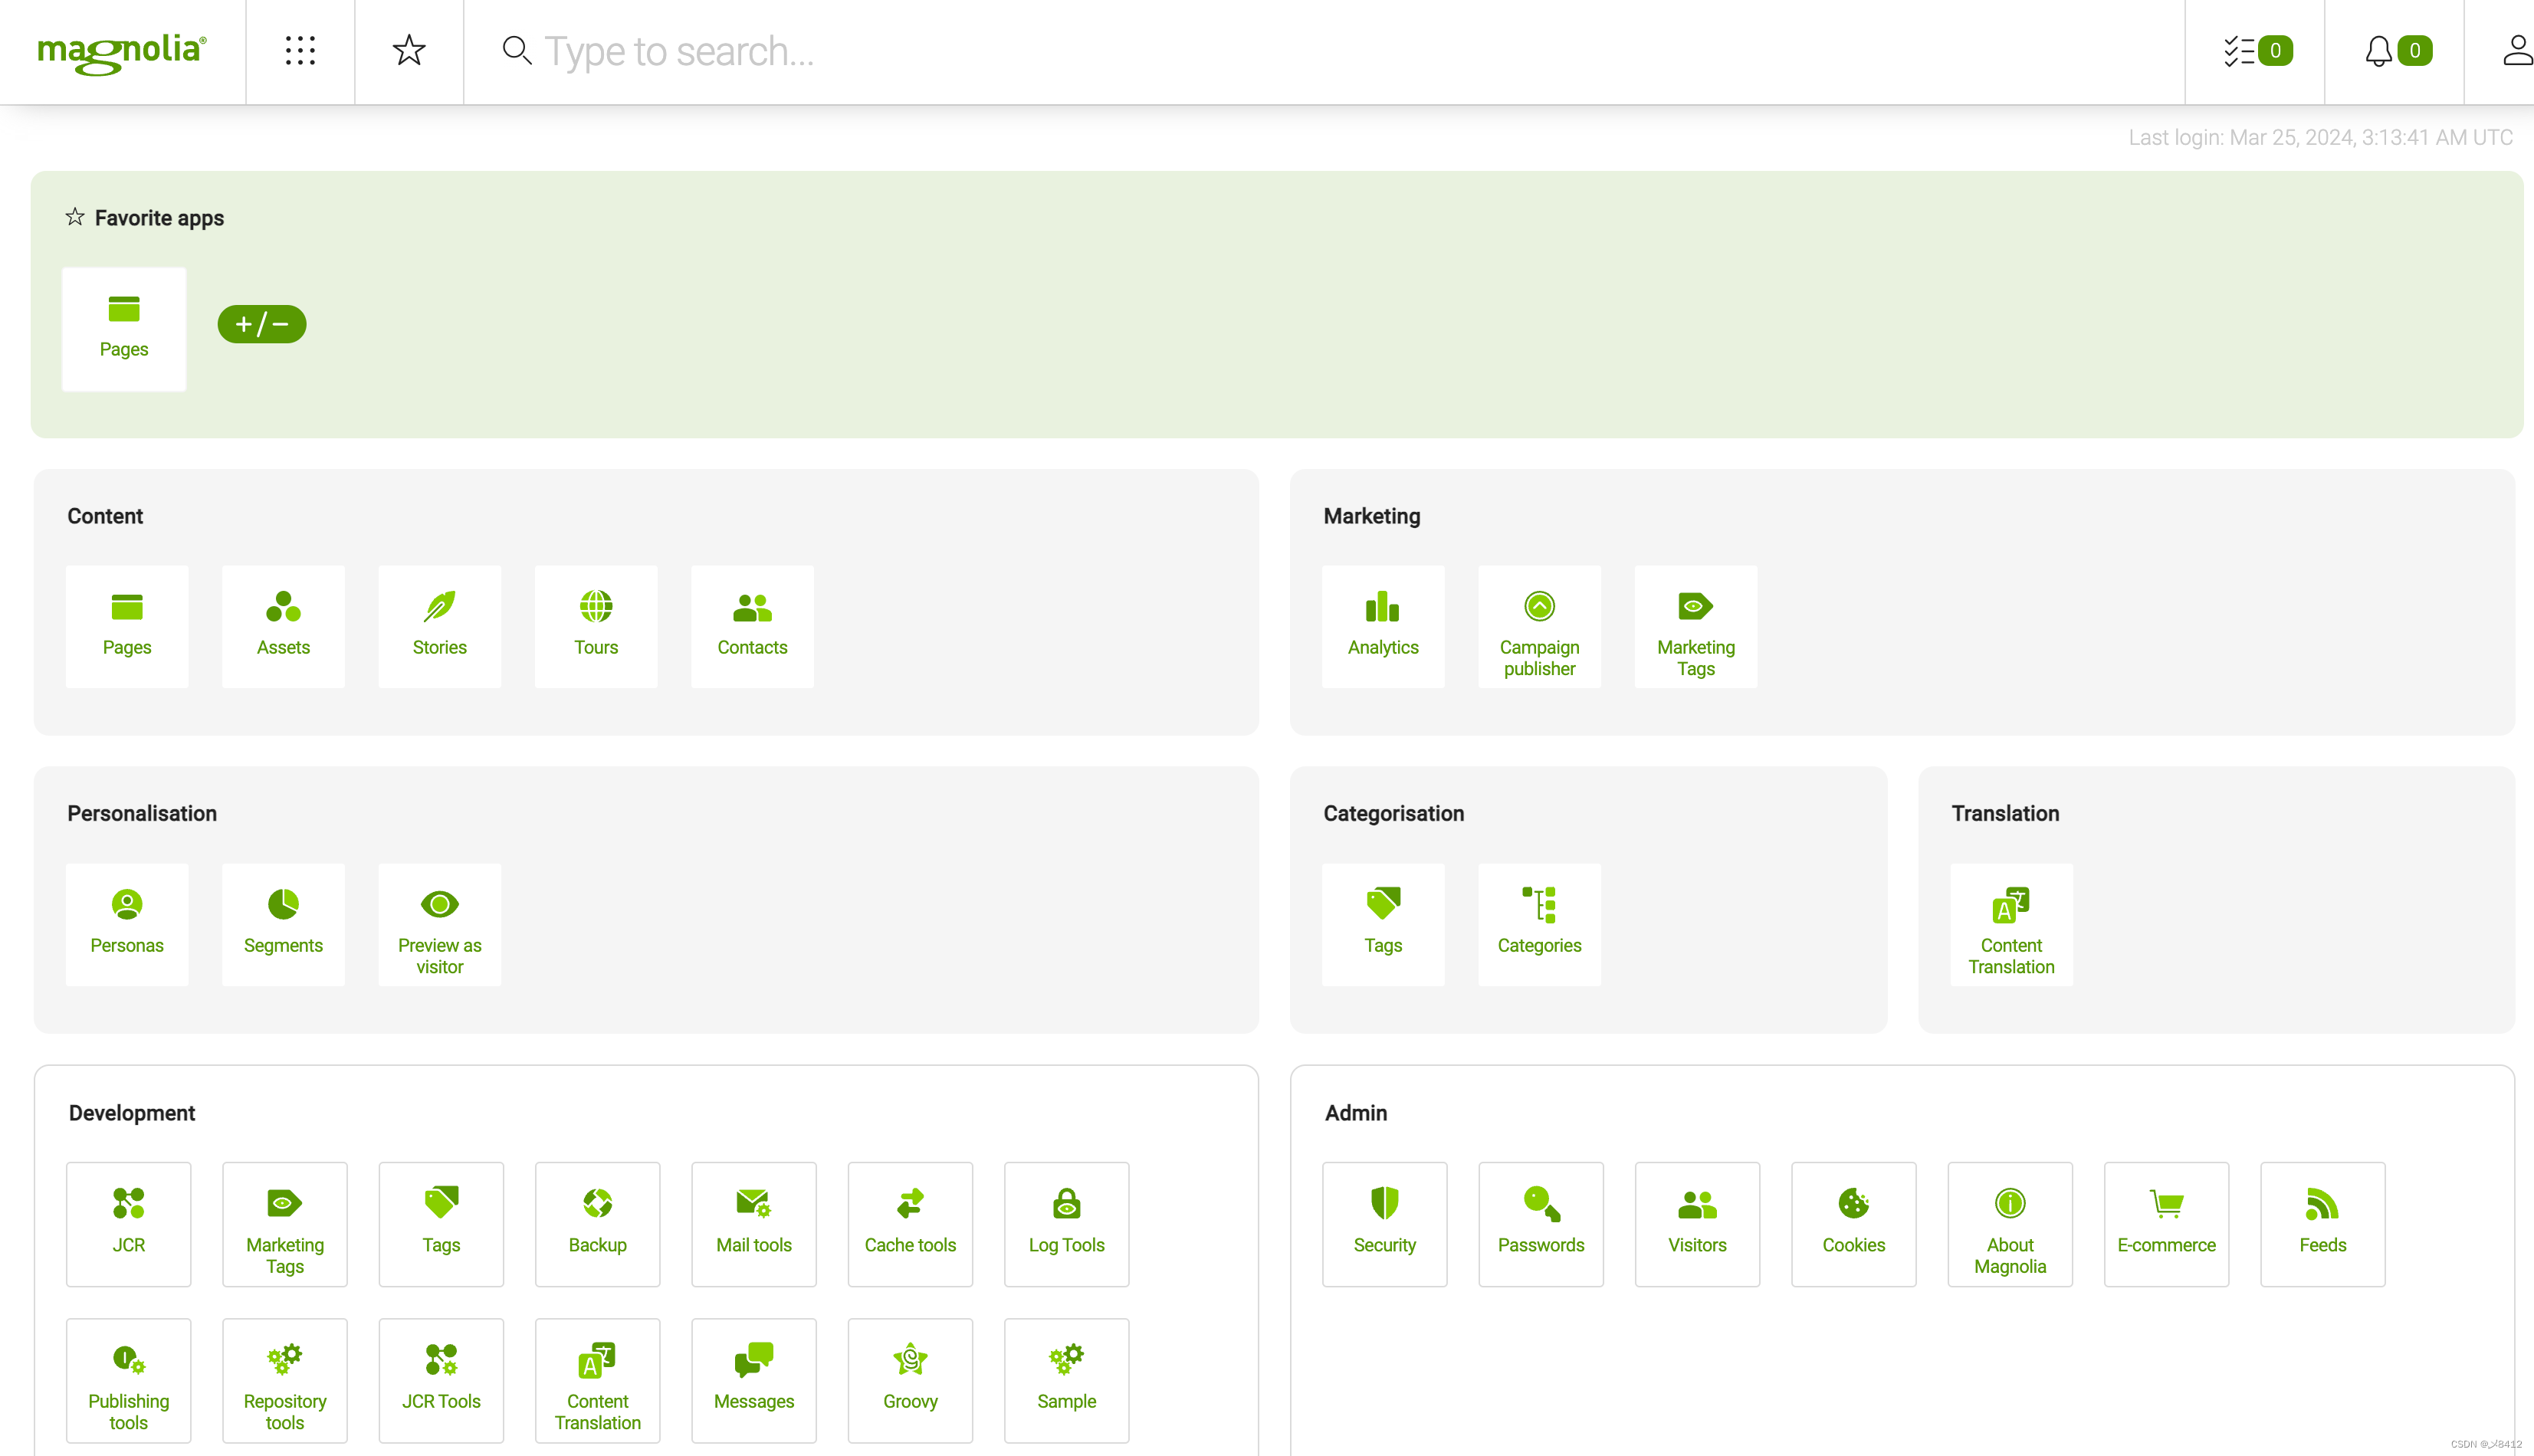Open the app launcher grid icon

tap(300, 51)
